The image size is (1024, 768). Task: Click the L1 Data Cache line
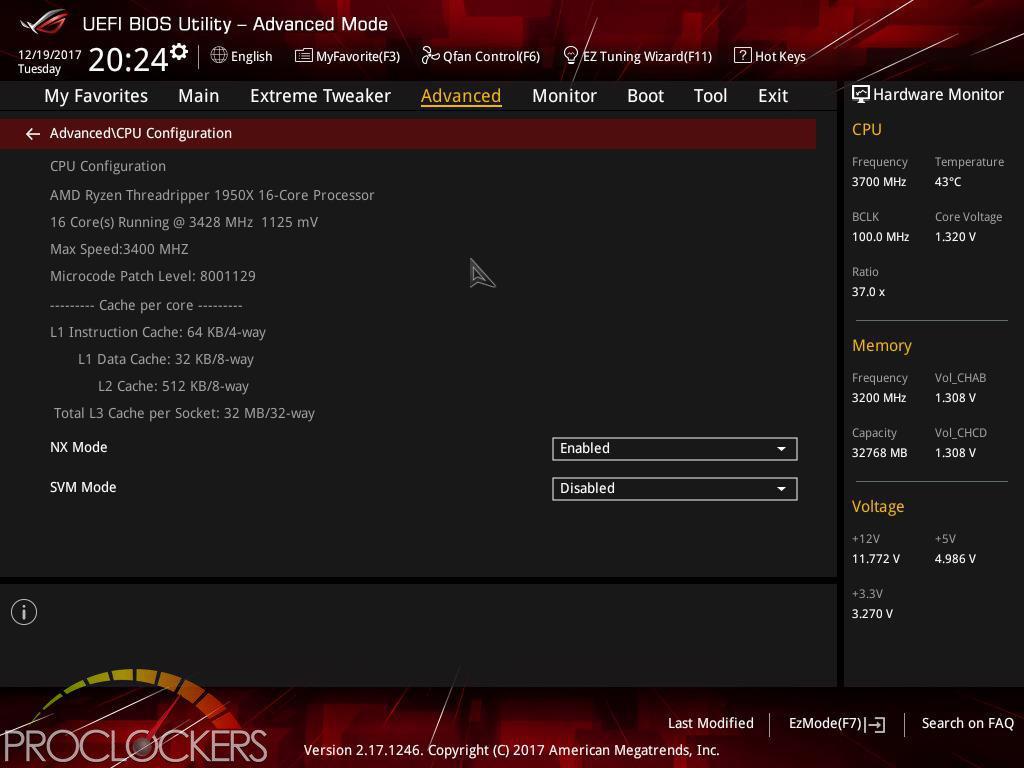coord(166,359)
